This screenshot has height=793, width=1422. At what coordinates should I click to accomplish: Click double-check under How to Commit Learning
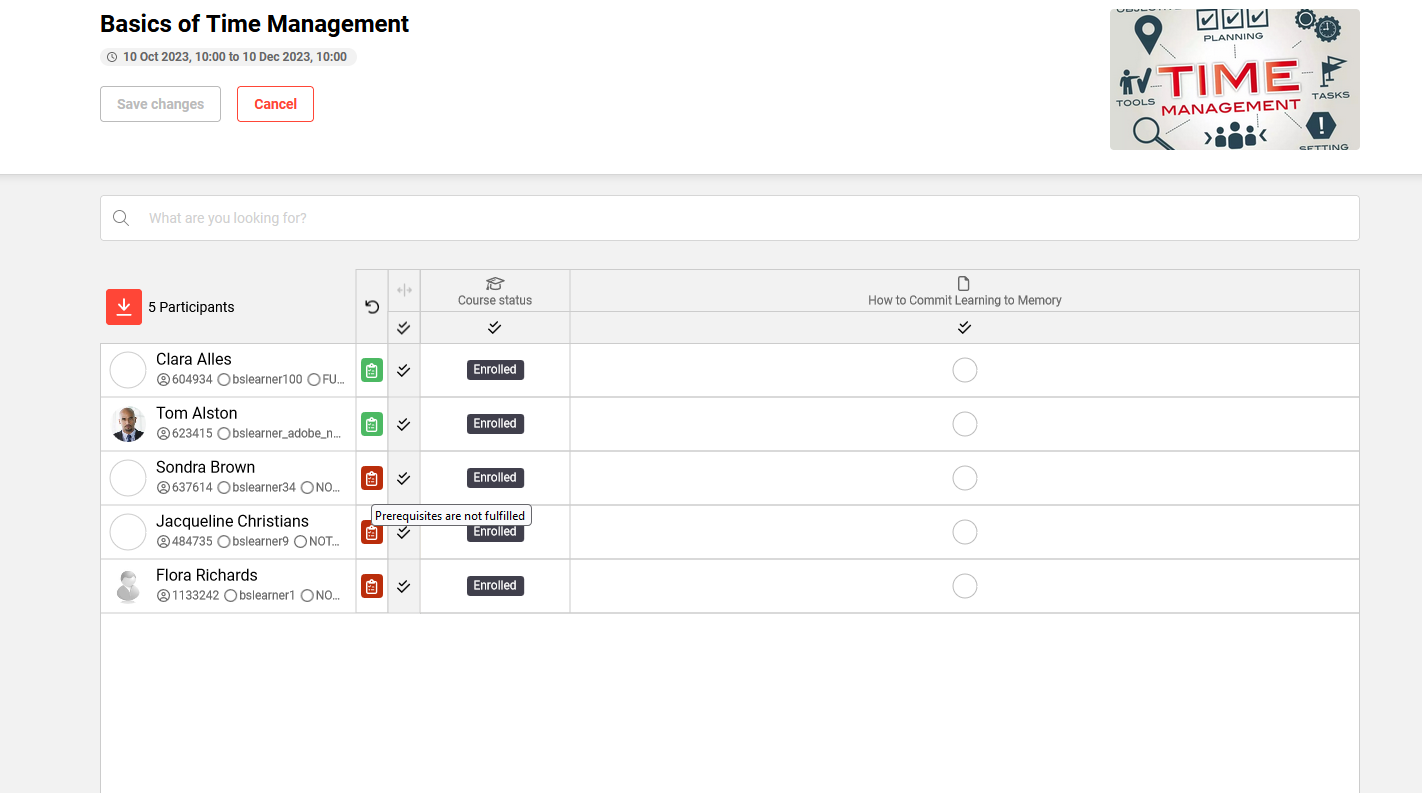tap(964, 328)
